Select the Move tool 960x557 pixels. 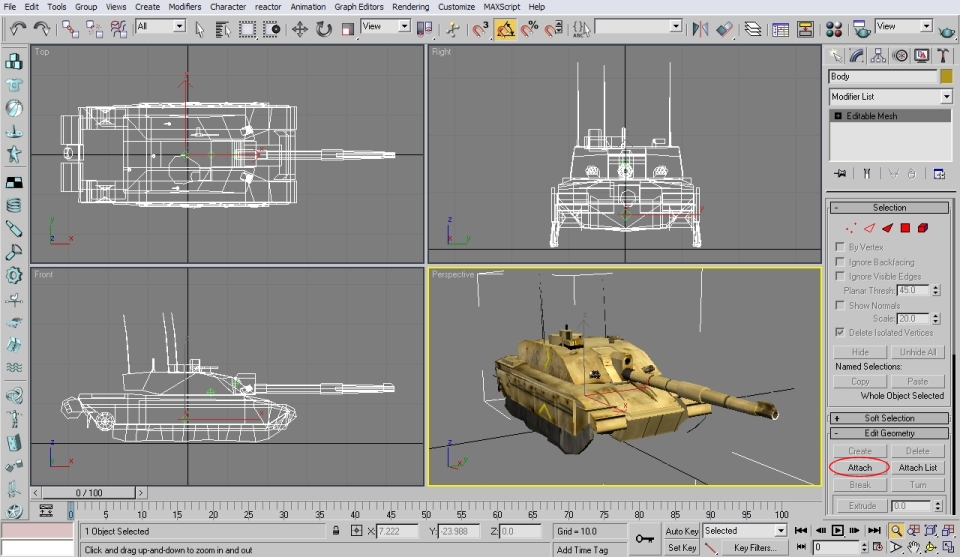(x=299, y=29)
